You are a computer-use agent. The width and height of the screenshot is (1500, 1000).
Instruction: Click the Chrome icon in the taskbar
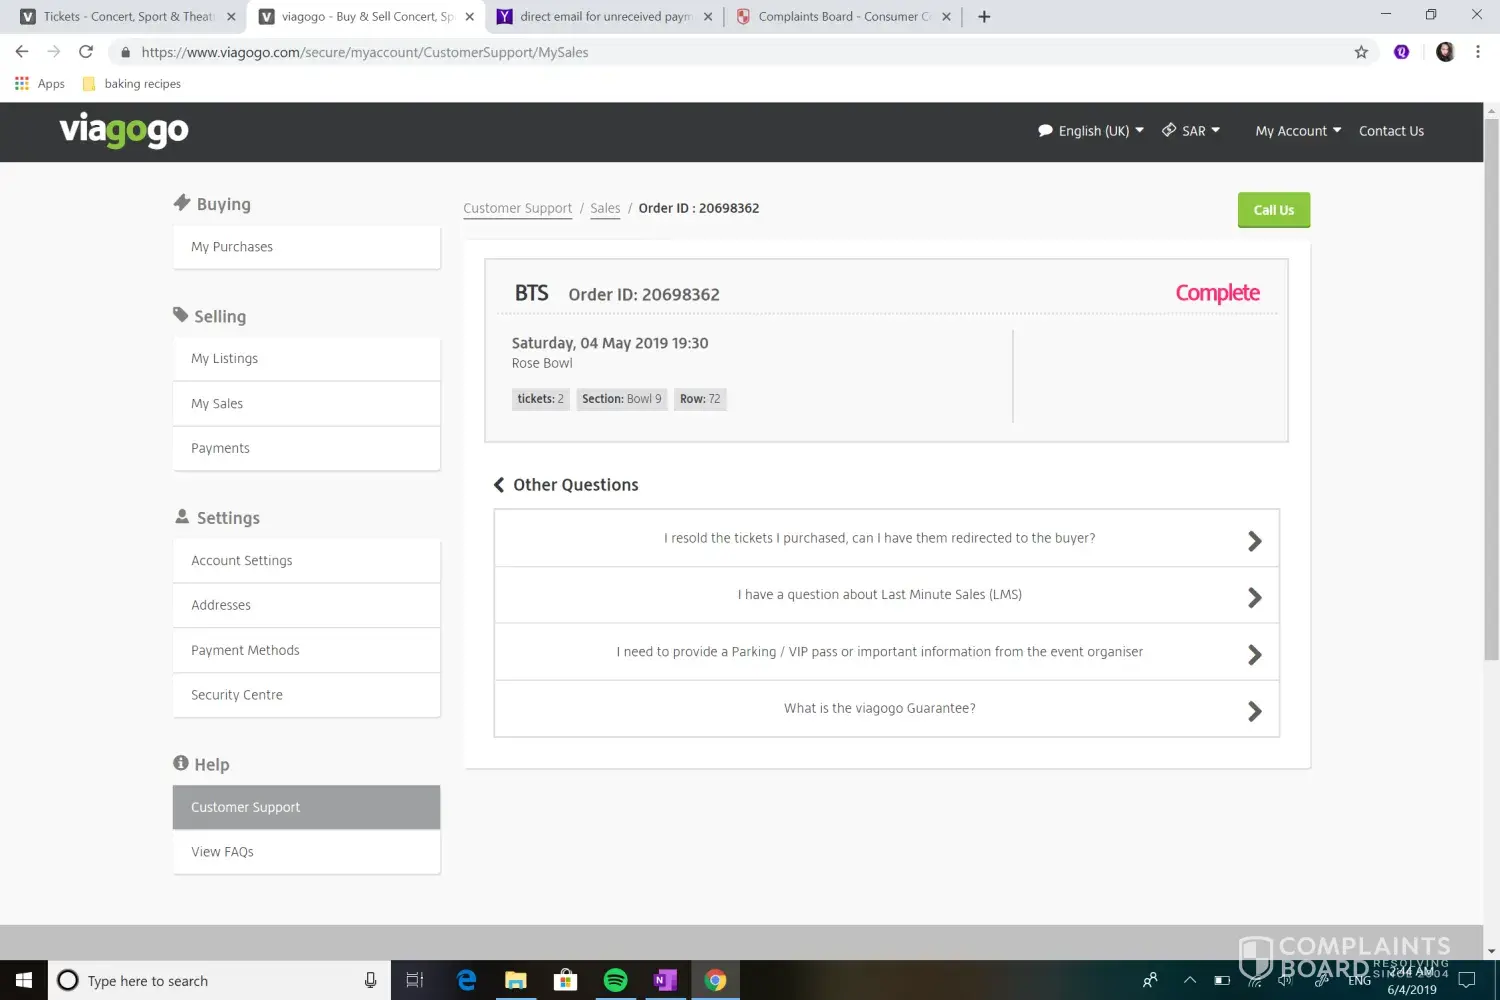click(715, 980)
